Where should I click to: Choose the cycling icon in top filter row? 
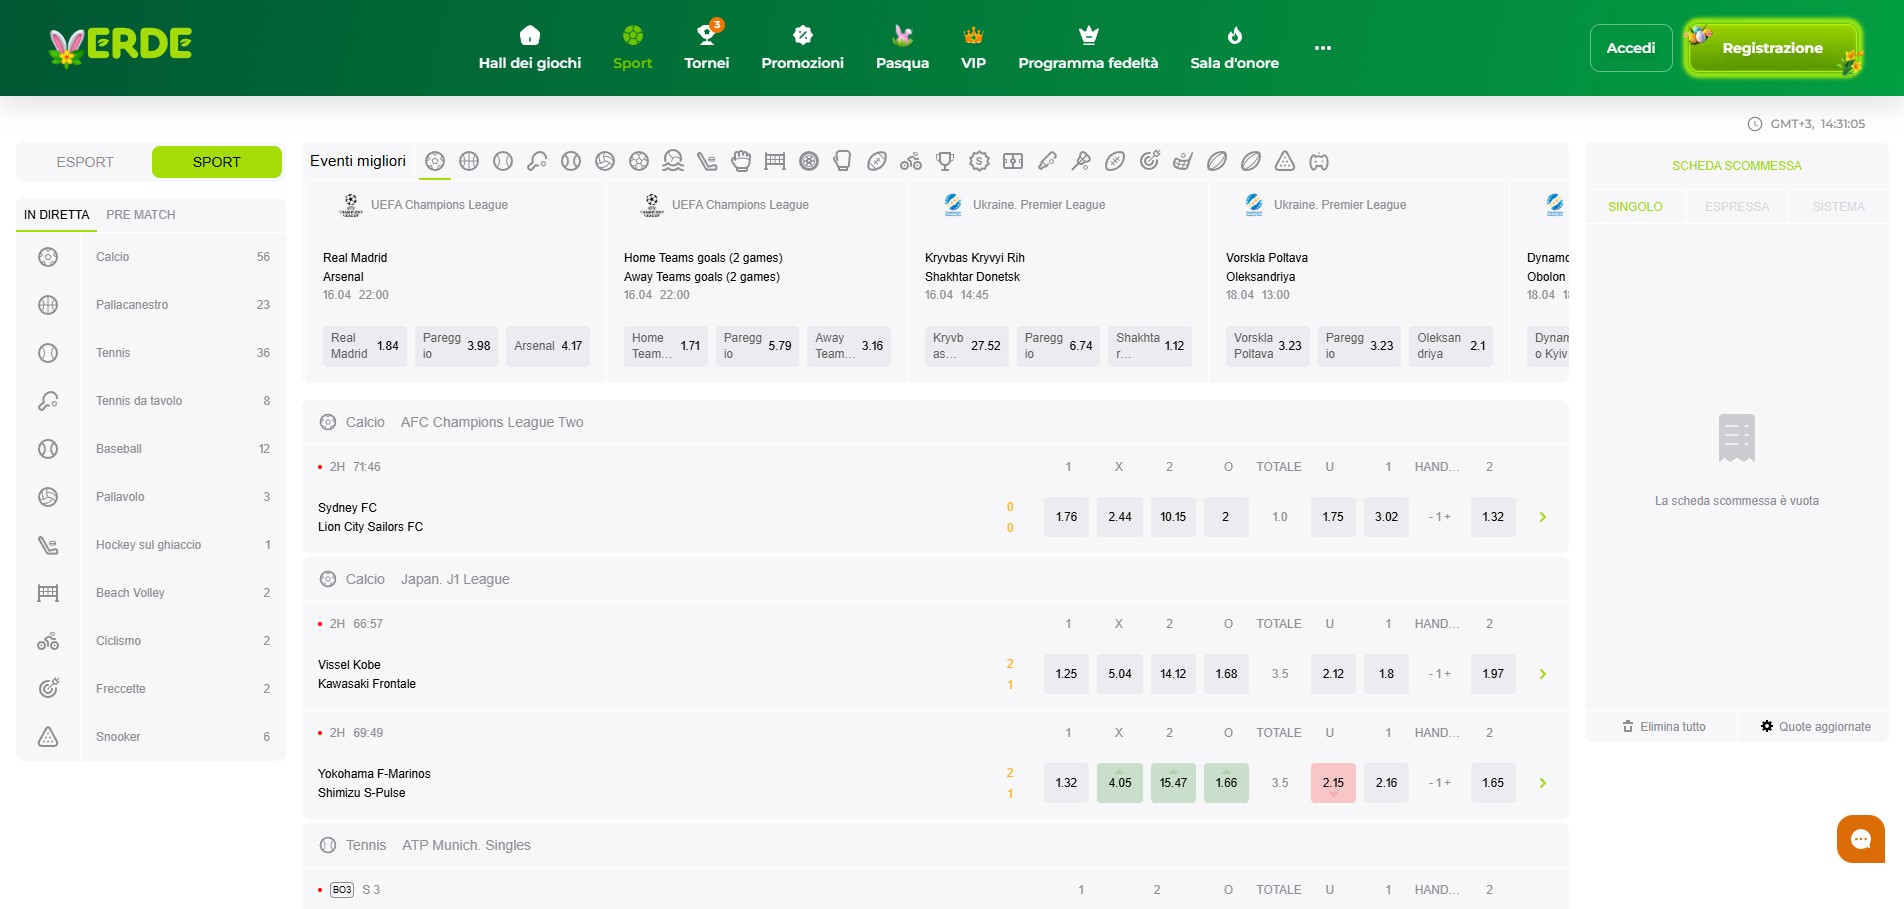click(911, 161)
